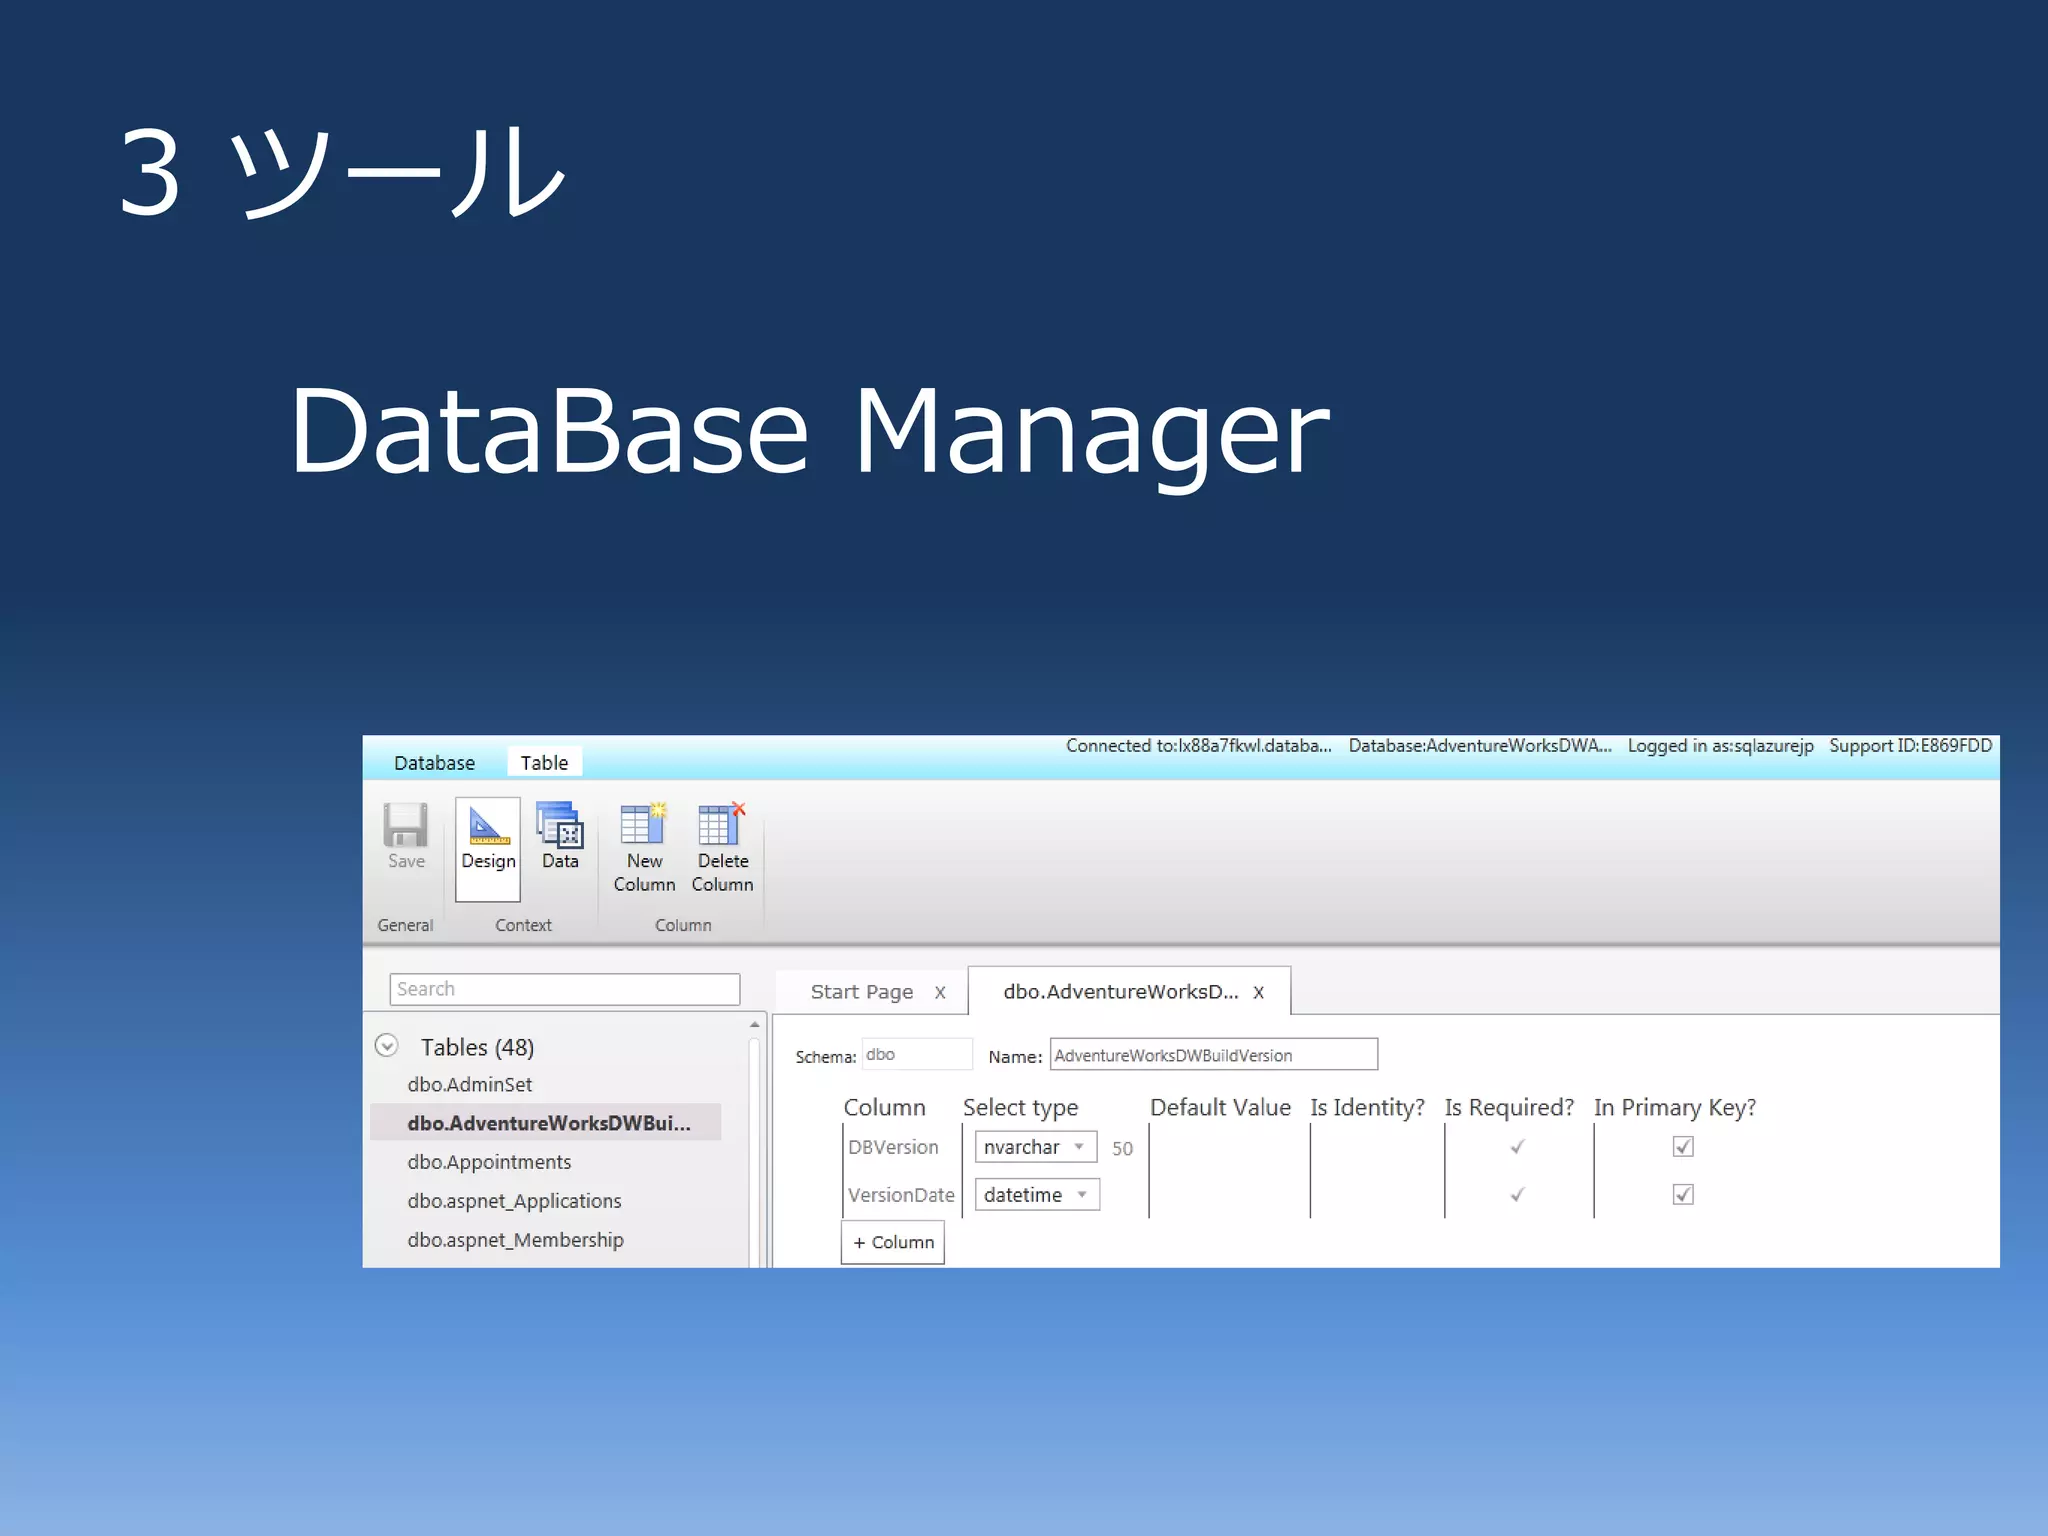Click the Logged in as:sqlazurejp text

tap(1720, 746)
